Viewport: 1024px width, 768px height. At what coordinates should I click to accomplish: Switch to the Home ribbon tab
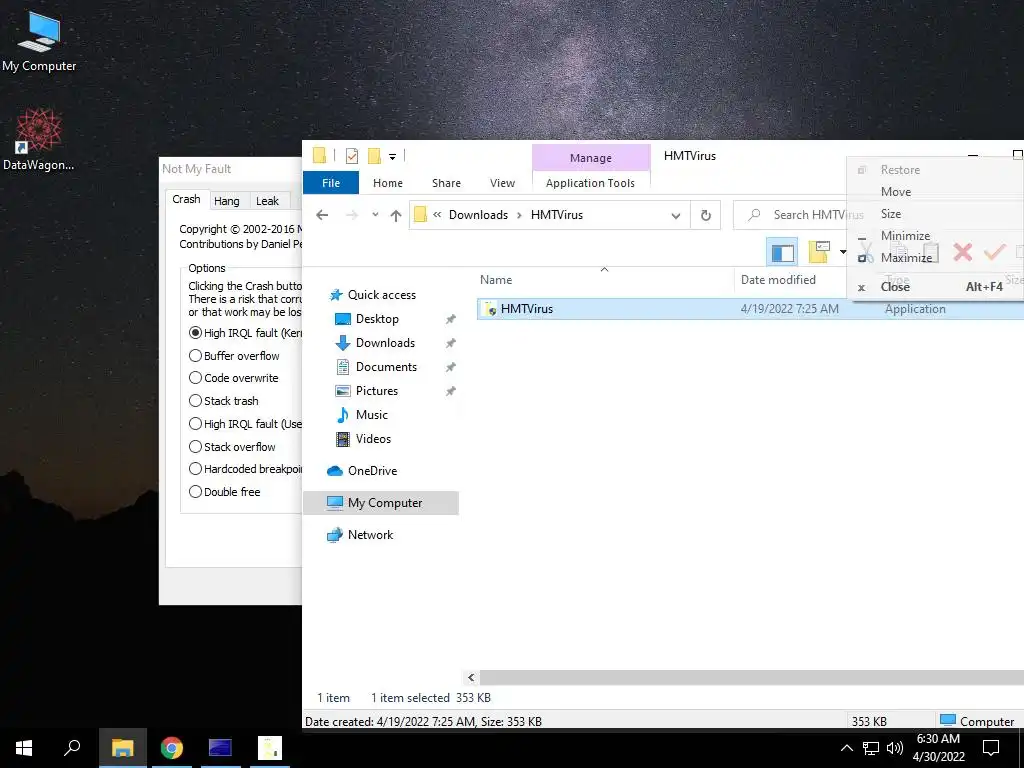(388, 183)
